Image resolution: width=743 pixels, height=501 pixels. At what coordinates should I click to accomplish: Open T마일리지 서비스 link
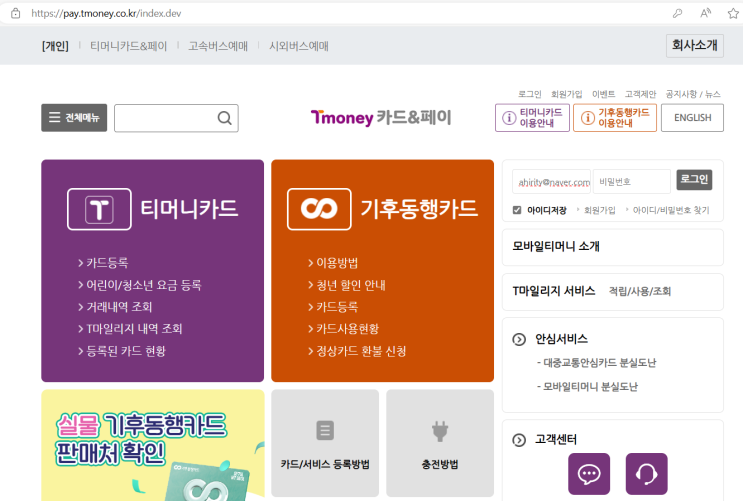pos(553,291)
